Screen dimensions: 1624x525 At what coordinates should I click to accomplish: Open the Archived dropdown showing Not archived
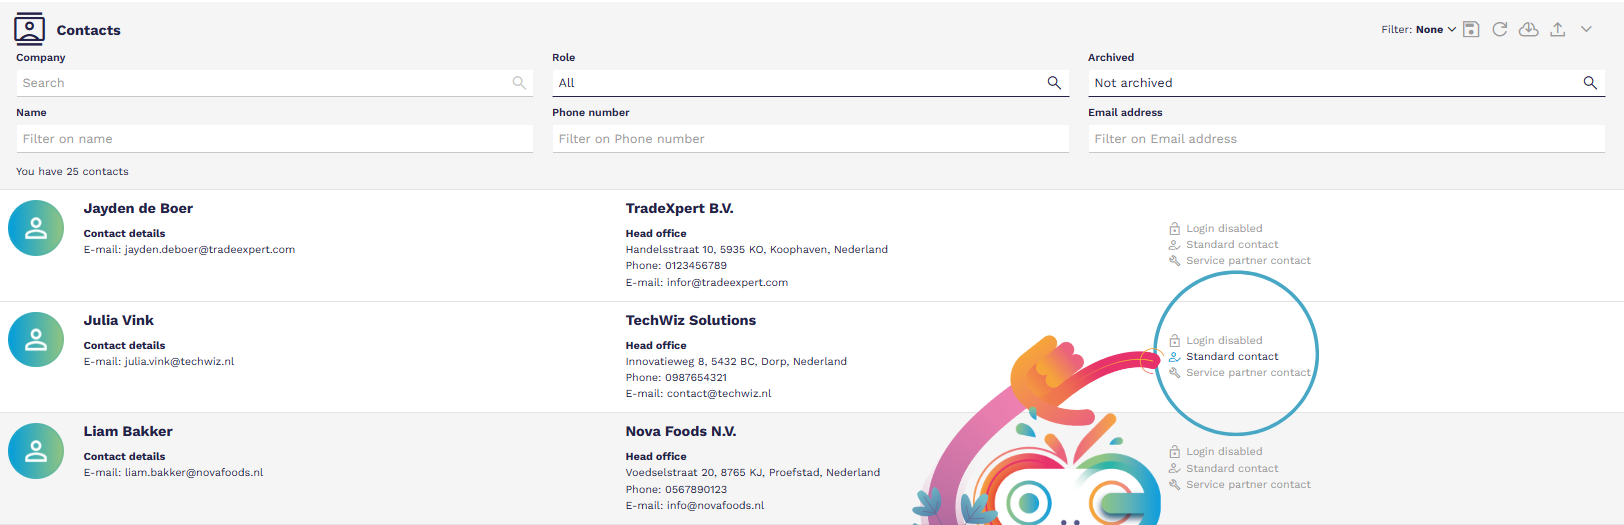[1346, 83]
